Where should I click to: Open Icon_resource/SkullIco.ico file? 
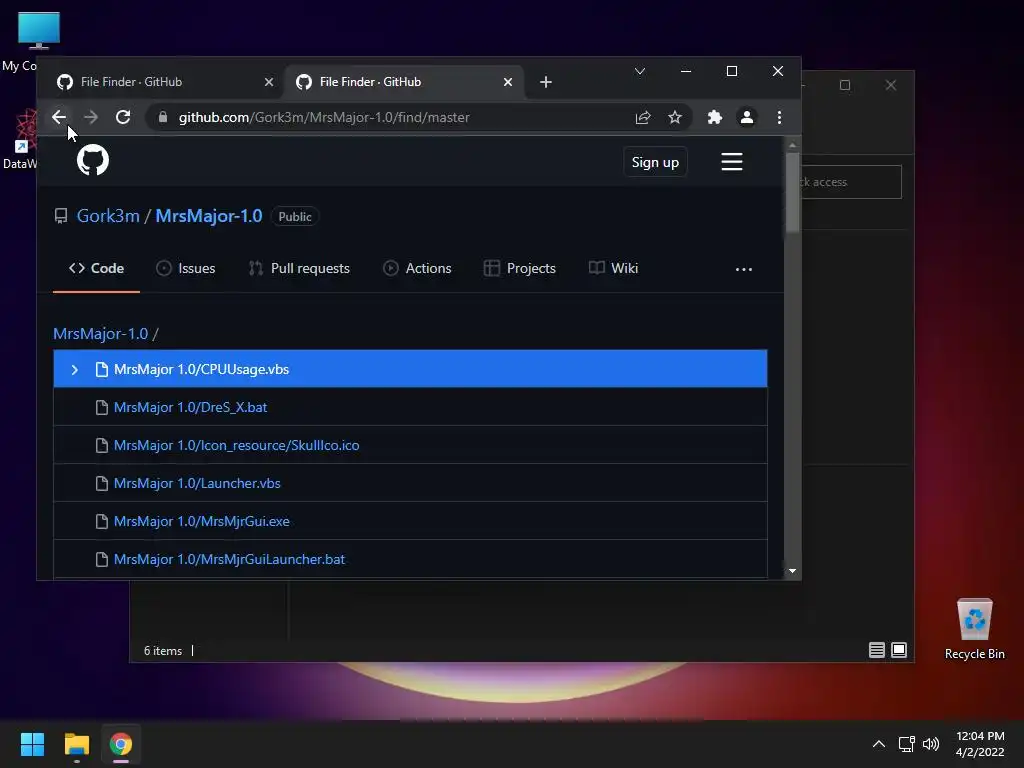click(x=236, y=445)
